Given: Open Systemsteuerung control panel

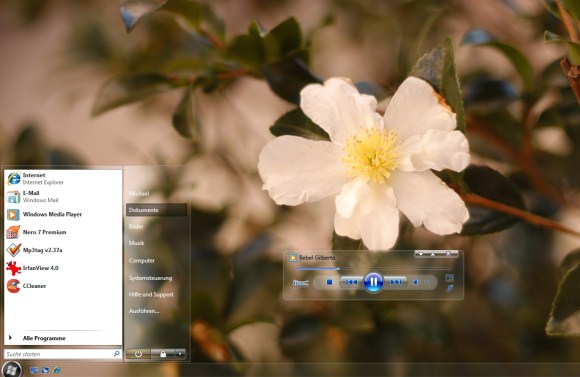Looking at the screenshot, I should [x=150, y=278].
